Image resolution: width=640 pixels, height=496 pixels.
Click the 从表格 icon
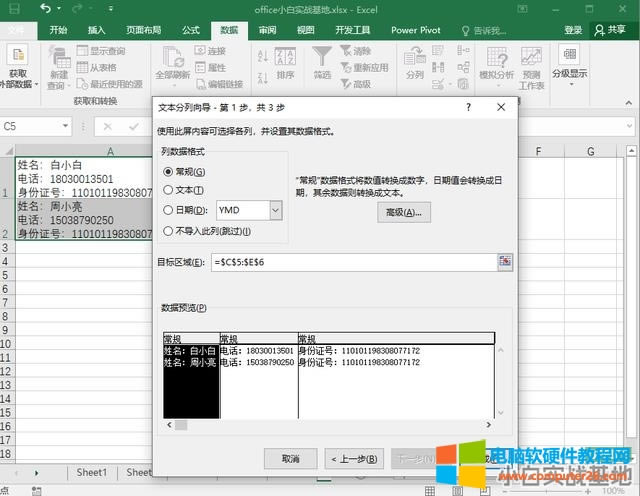[82, 67]
